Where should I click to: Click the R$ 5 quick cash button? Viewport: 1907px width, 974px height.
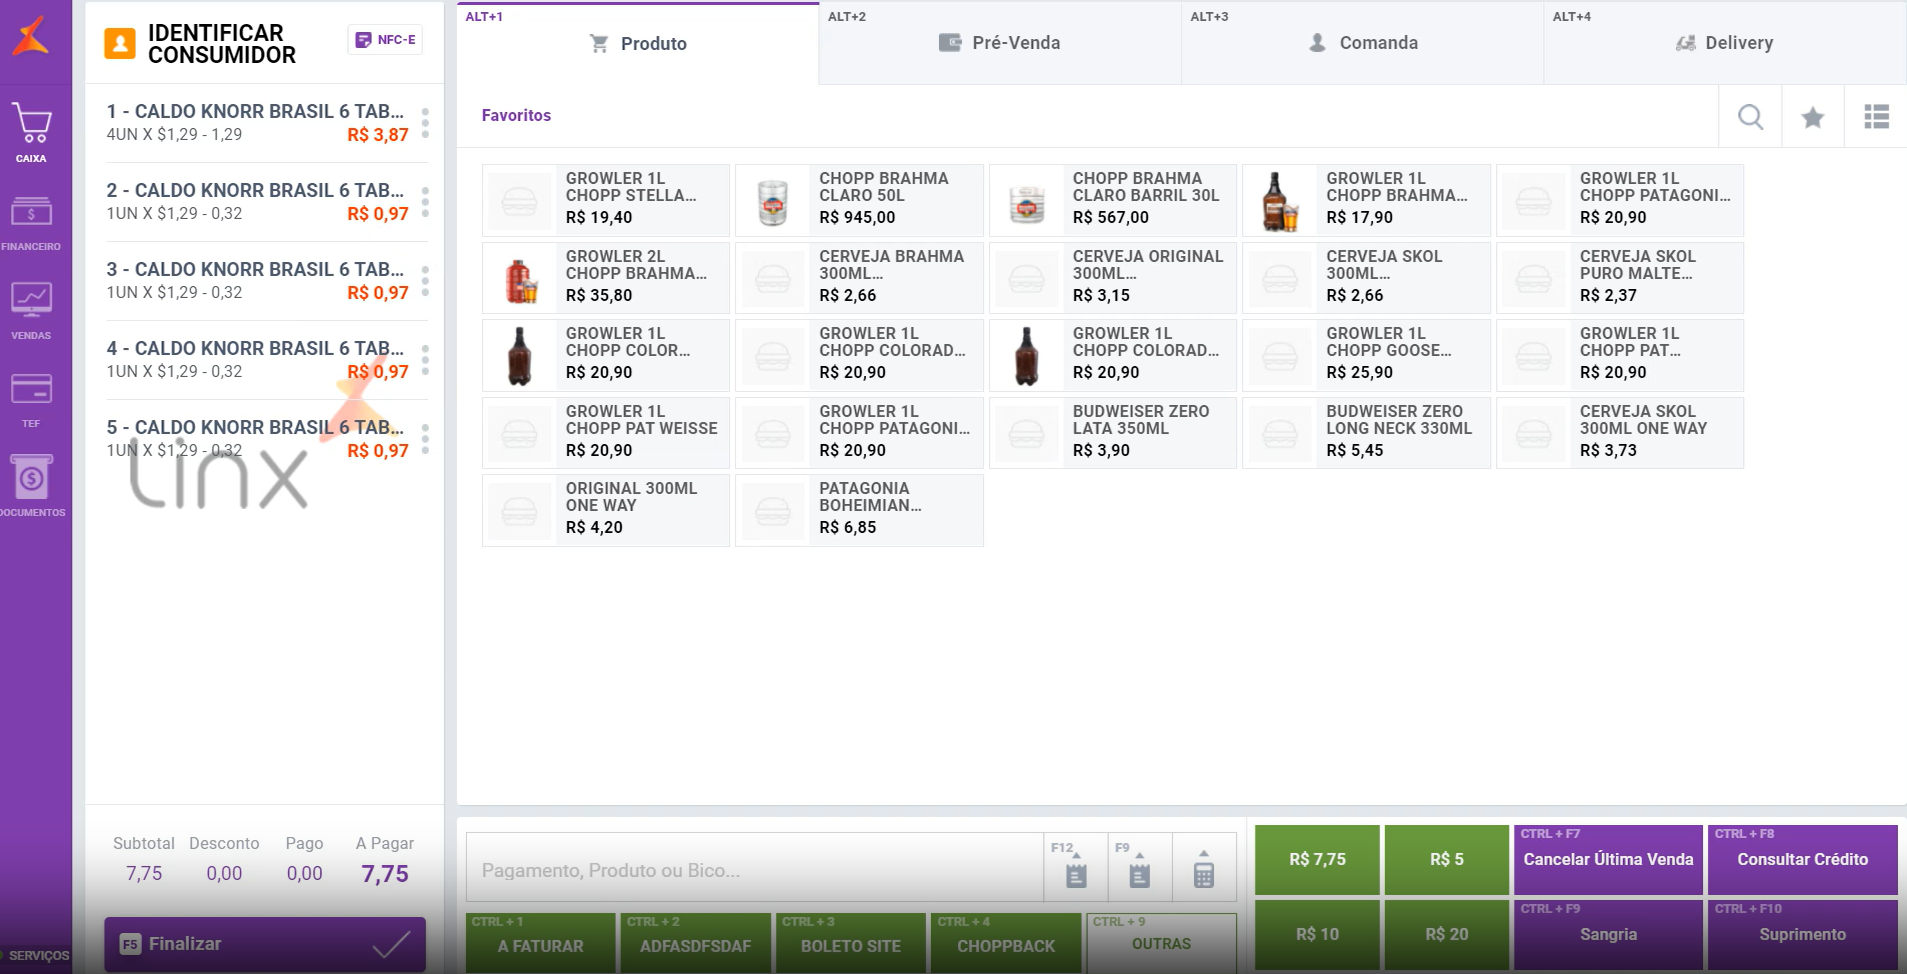[1446, 859]
